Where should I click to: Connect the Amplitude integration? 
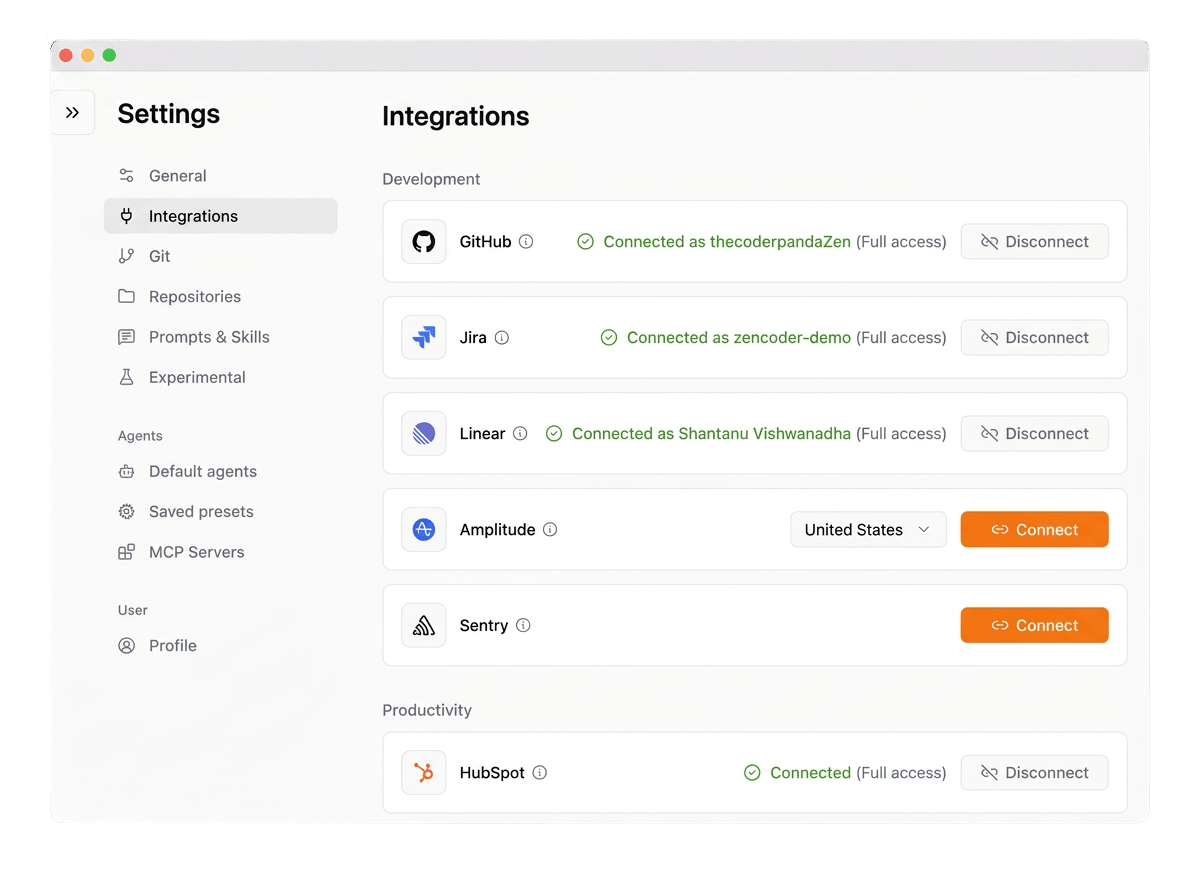(x=1035, y=530)
